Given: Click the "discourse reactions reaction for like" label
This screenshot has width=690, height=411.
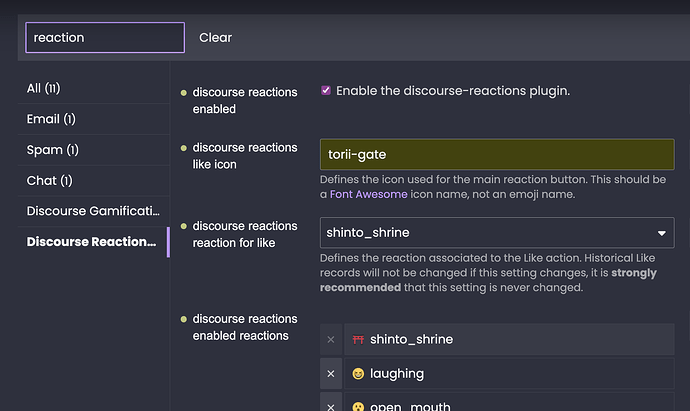Looking at the screenshot, I should click(x=245, y=234).
